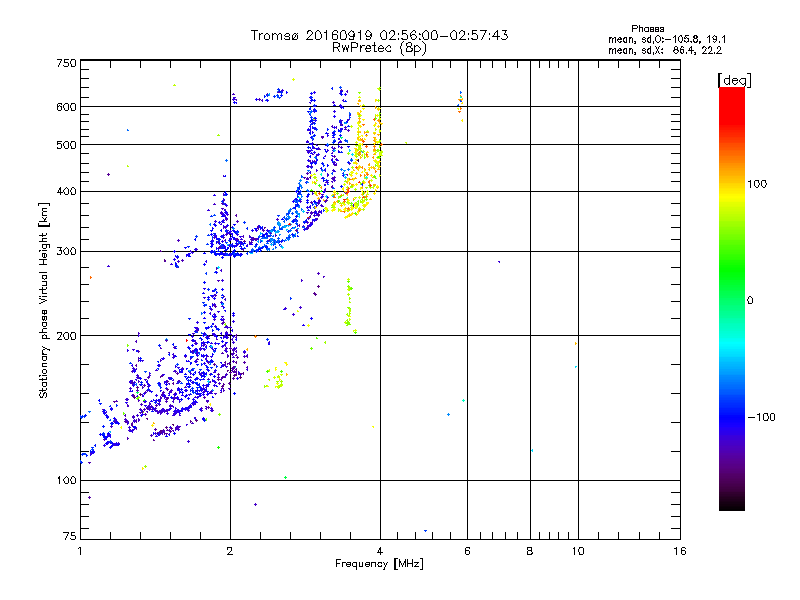
Task: Click the x-axis label '8'
Action: 530,551
